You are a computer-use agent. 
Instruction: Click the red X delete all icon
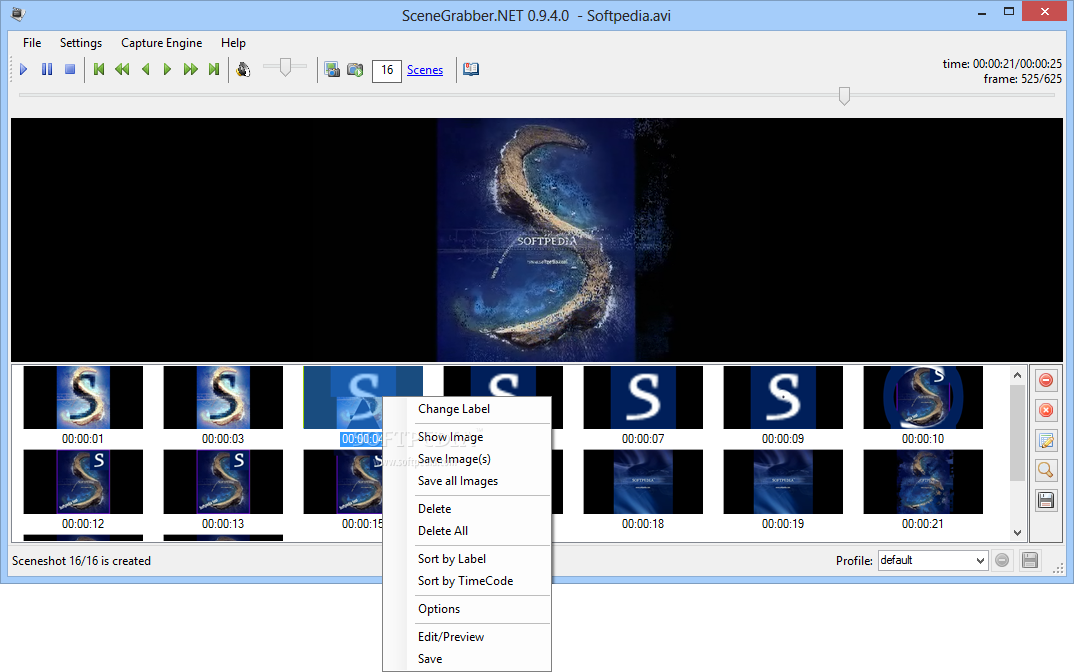tap(1046, 410)
